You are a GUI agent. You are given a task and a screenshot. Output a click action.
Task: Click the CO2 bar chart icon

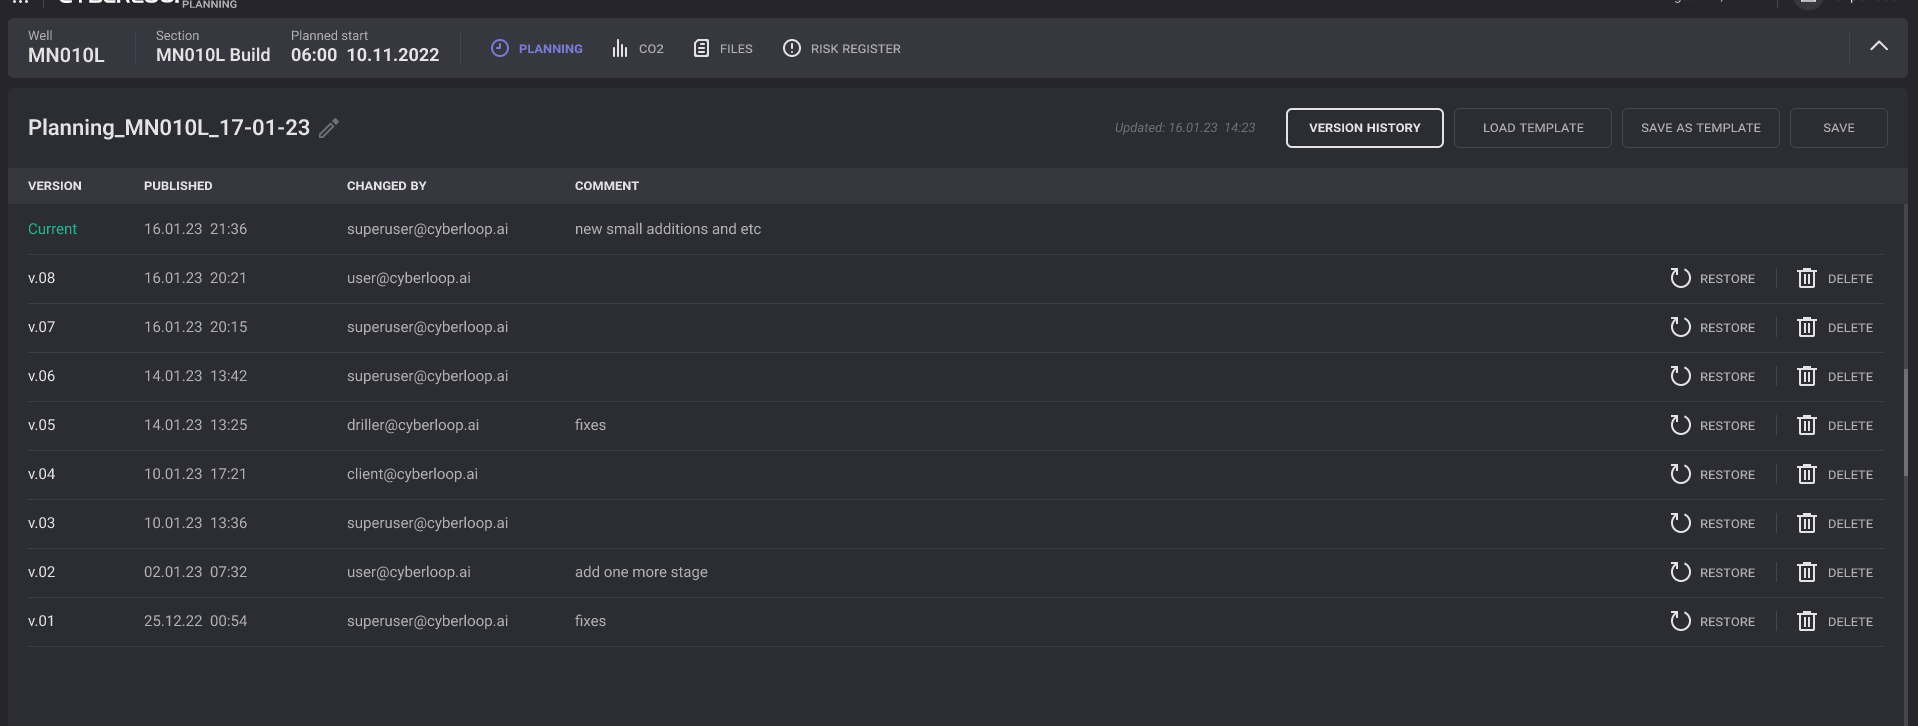point(620,48)
